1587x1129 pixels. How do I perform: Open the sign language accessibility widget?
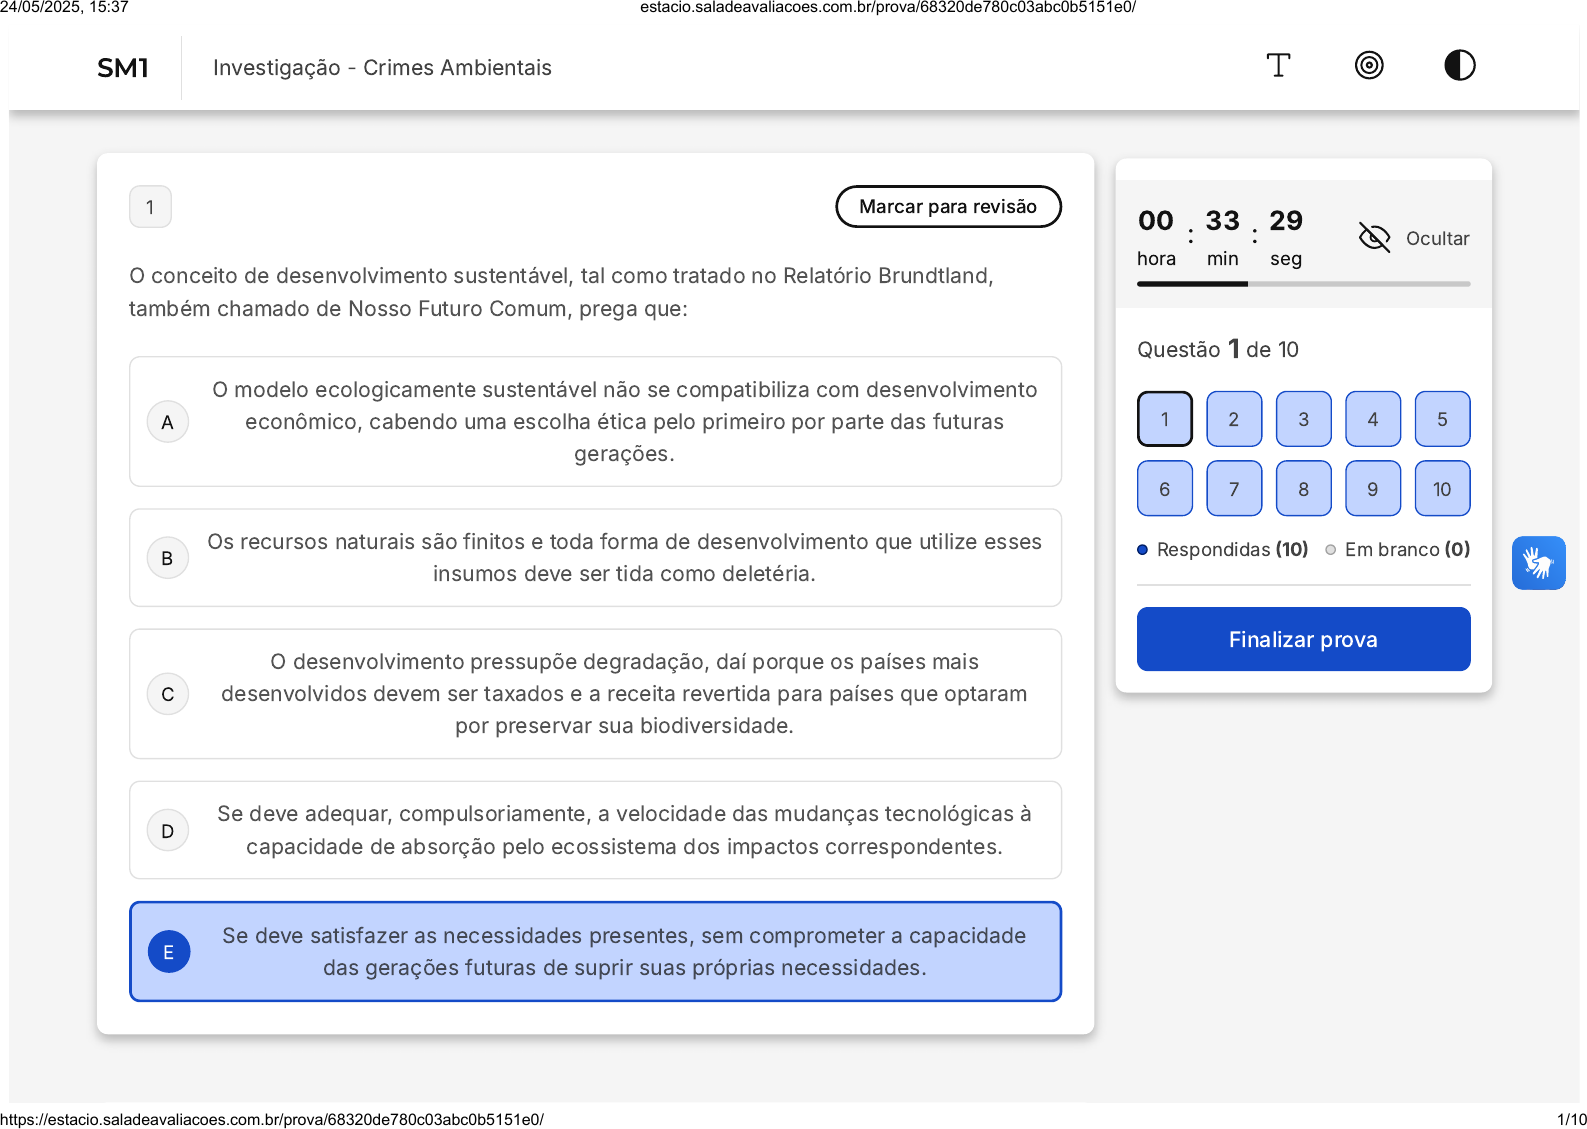pos(1538,563)
